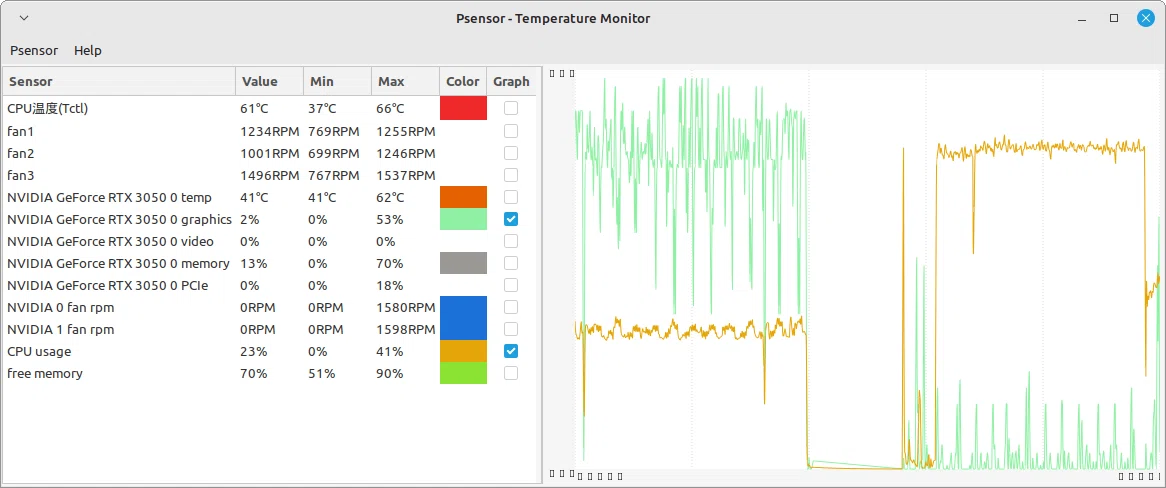Click the 61°C CPU temperature value
The width and height of the screenshot is (1166, 488).
[254, 109]
